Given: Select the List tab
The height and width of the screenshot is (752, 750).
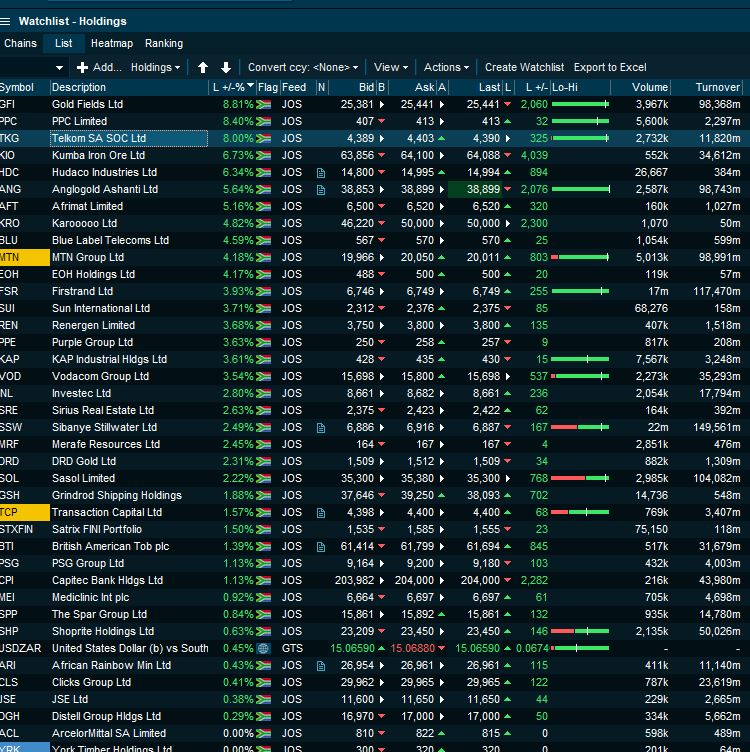Looking at the screenshot, I should pos(63,44).
